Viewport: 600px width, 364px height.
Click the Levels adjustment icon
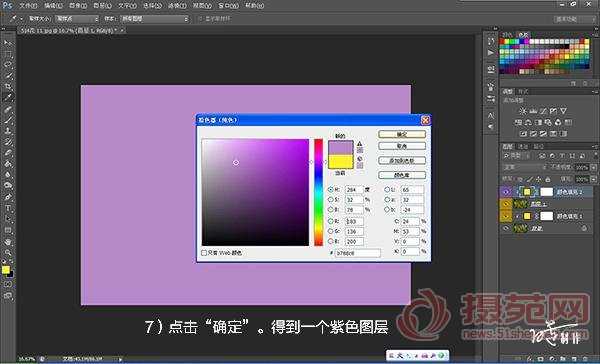533,111
